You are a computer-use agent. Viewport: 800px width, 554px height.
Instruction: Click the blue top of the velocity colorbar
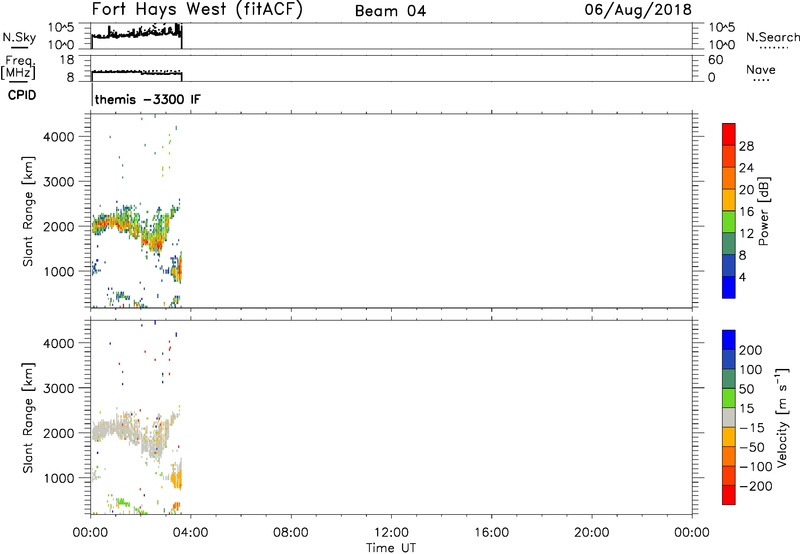click(x=729, y=340)
